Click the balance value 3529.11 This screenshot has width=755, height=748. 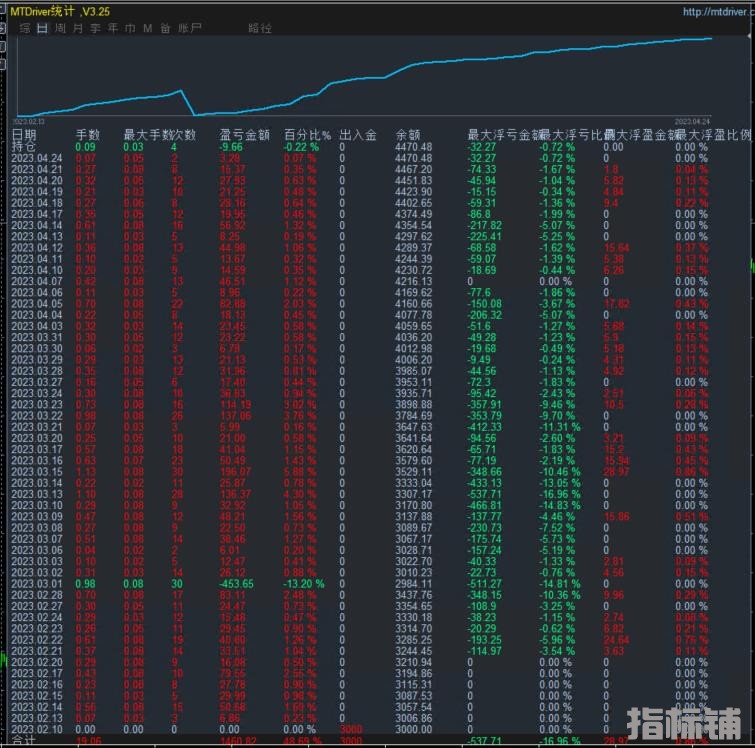click(414, 472)
